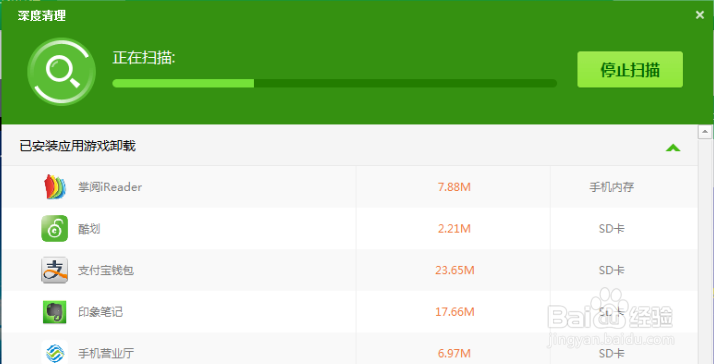Viewport: 714px width, 364px height.
Task: Select the 手机营业厅 name text
Action: click(106, 353)
